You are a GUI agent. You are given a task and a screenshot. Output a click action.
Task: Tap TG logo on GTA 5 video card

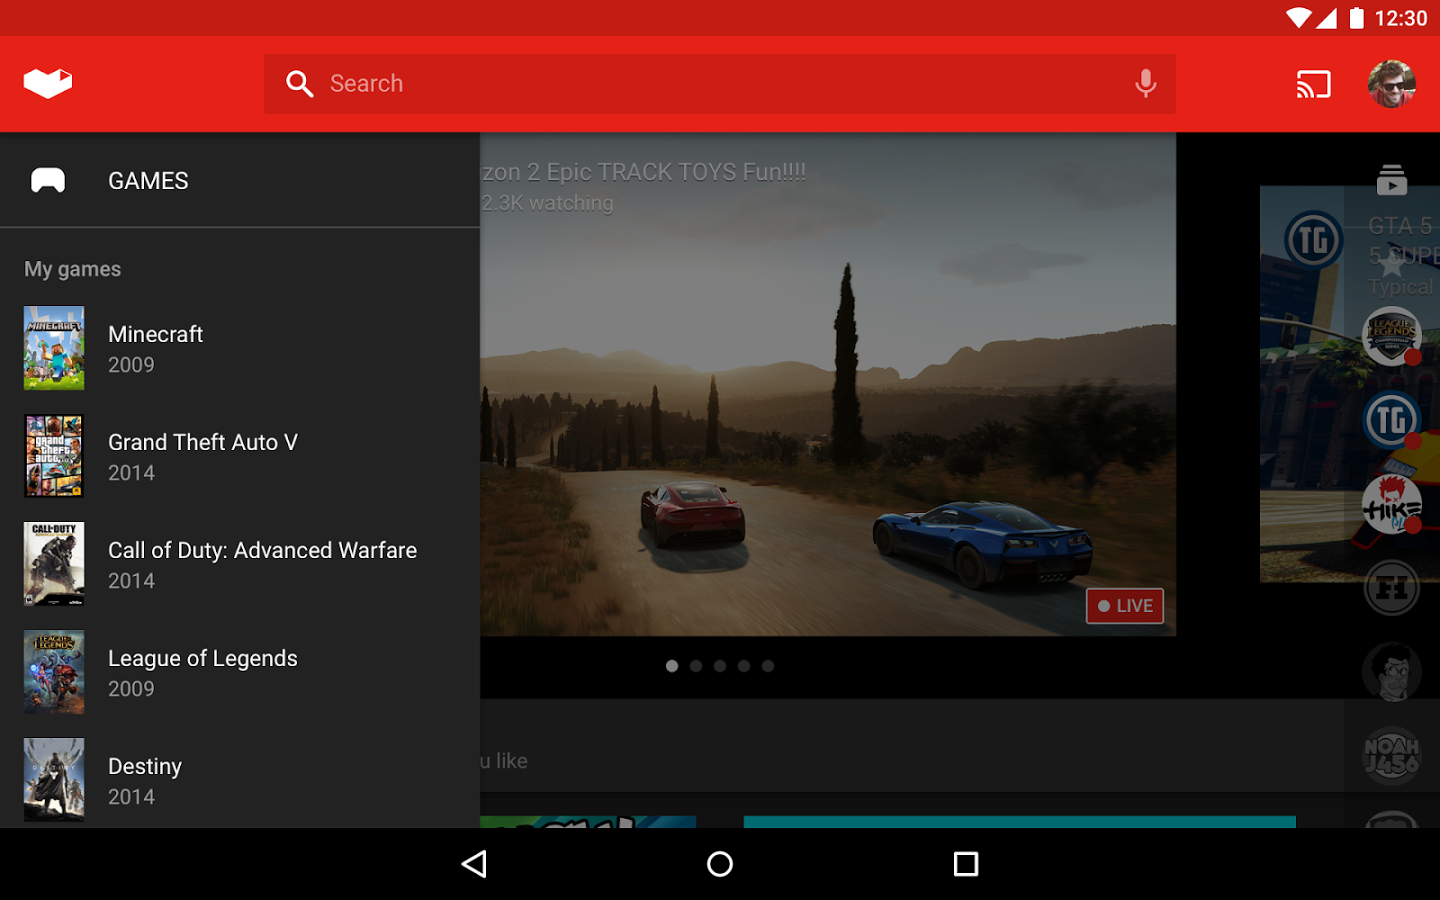click(1314, 240)
